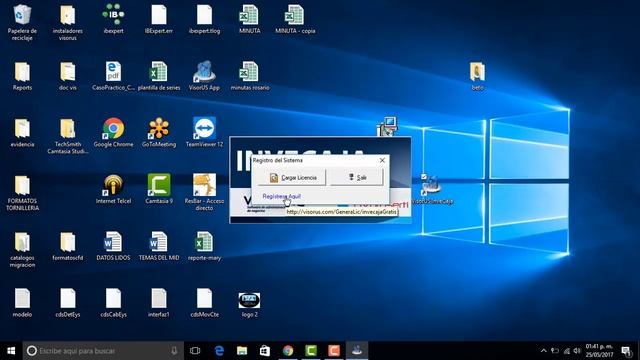640x360 pixels.
Task: Click the Cargar Licencia button
Action: (x=292, y=178)
